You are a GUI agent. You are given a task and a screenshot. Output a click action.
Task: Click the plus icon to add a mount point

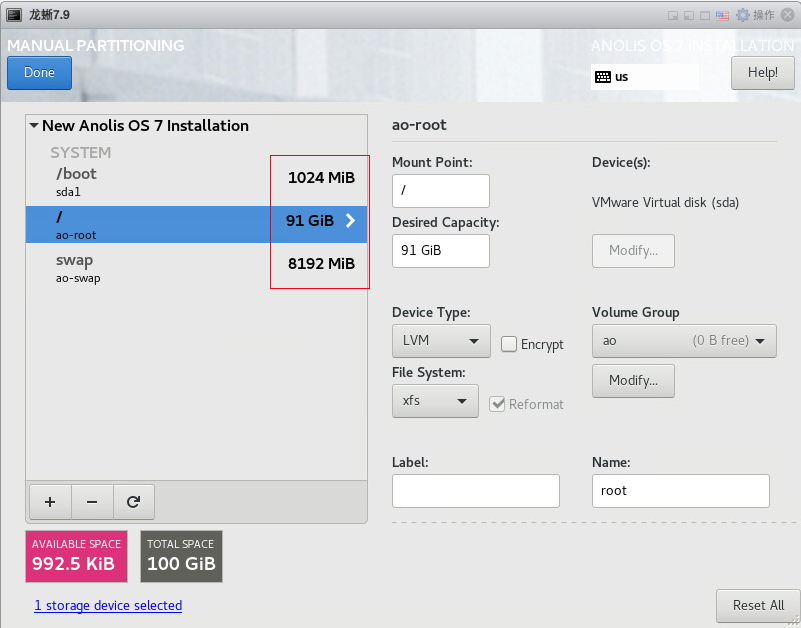coord(50,502)
